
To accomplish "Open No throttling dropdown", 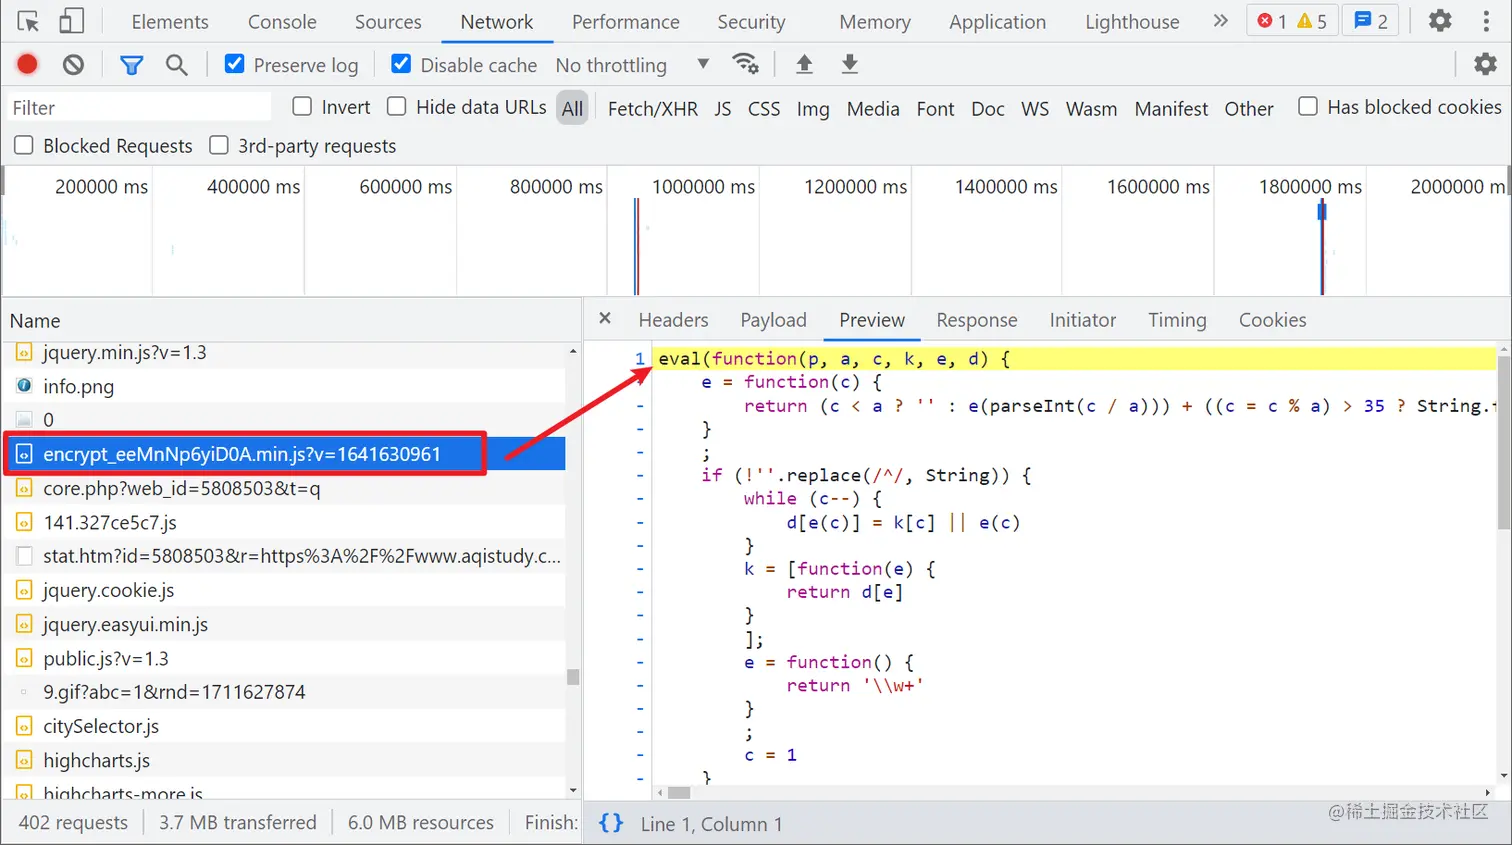I will tap(632, 65).
